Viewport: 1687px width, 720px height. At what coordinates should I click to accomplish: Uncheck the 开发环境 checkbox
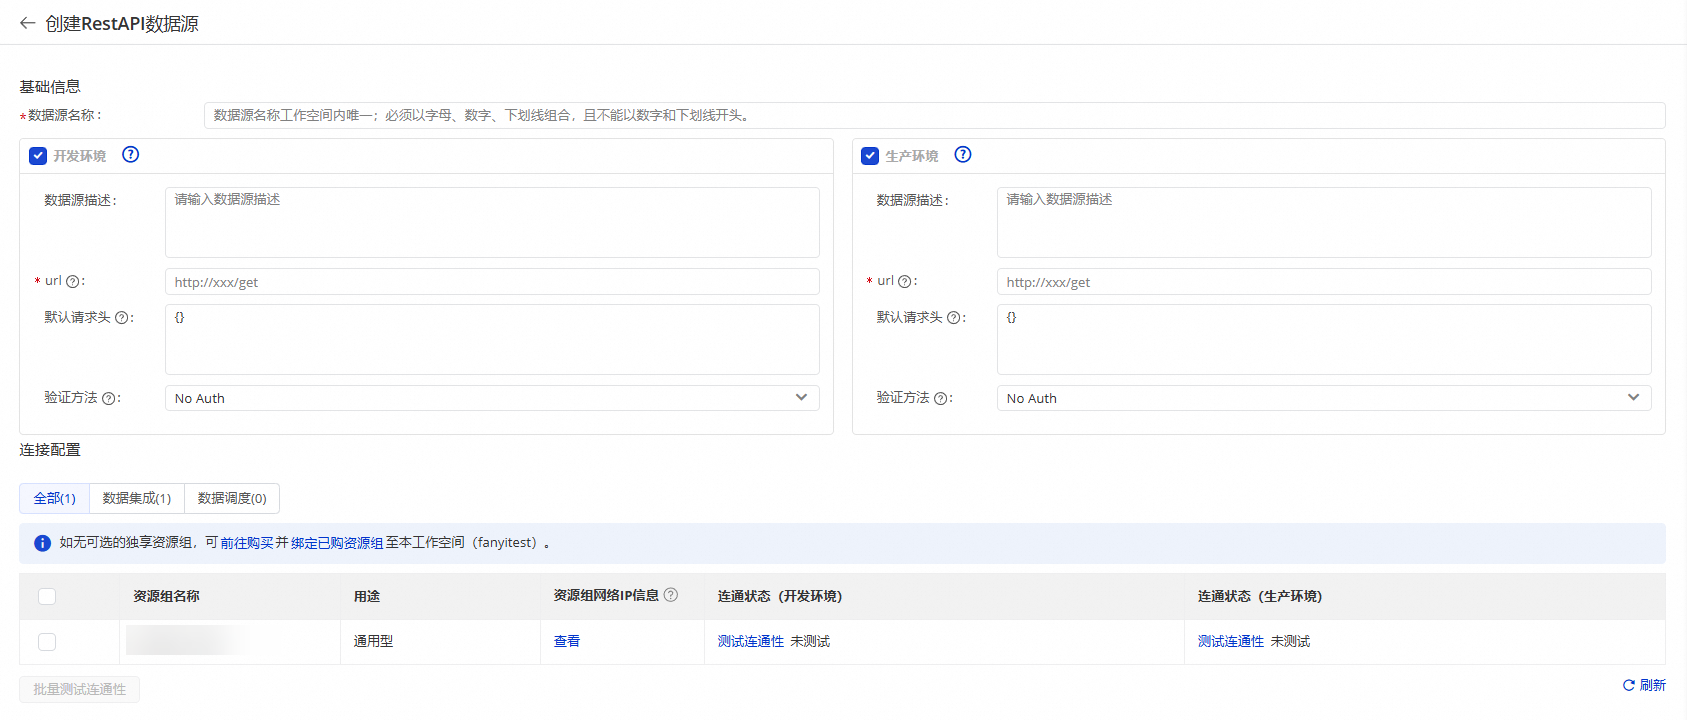(x=38, y=155)
